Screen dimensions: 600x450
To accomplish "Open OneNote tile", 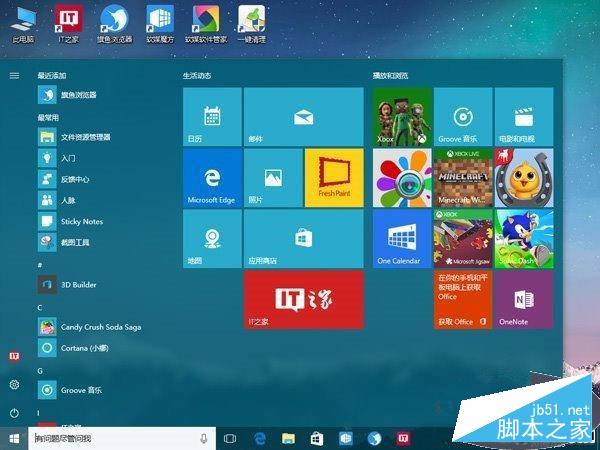I will (x=524, y=300).
